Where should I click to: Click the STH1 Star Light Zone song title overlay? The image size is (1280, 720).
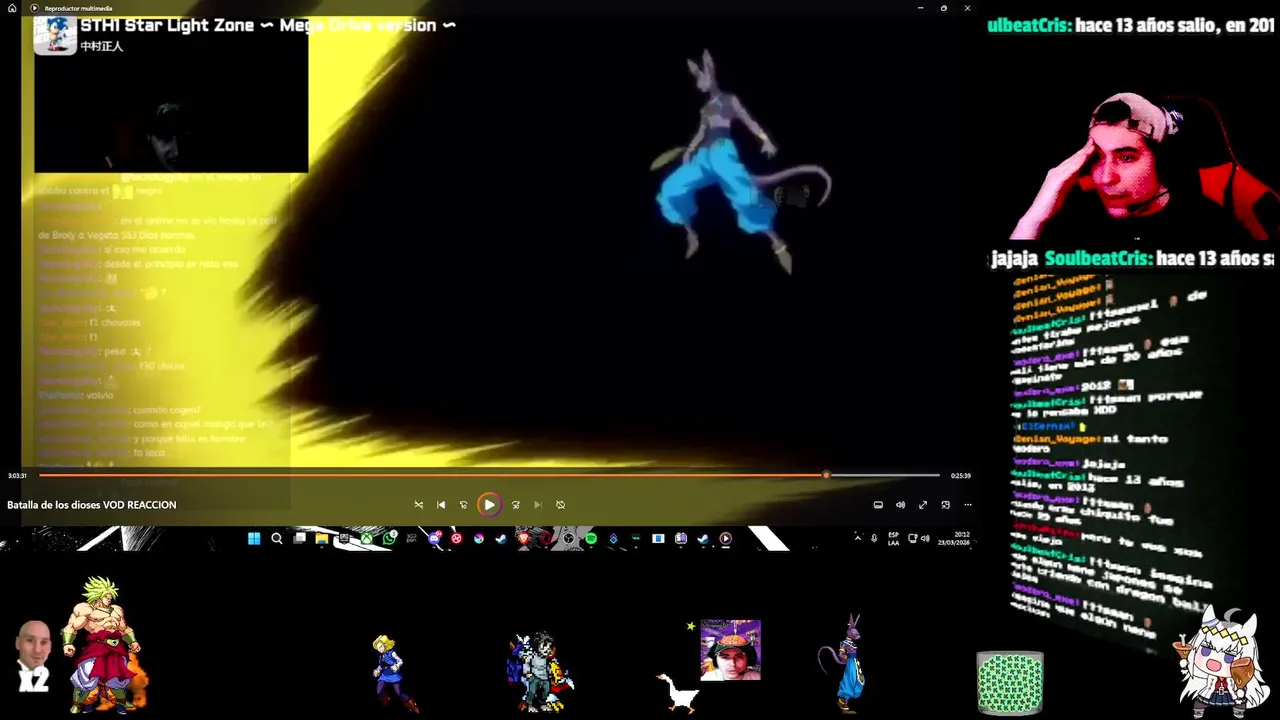pos(268,25)
